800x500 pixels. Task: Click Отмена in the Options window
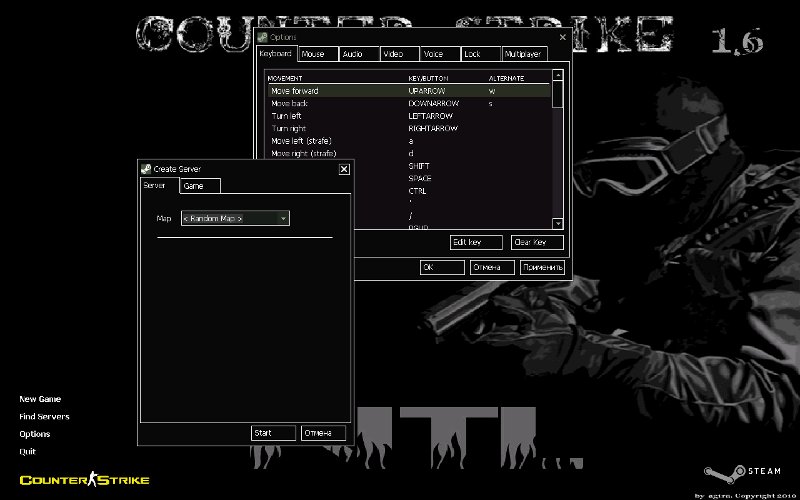coord(492,267)
